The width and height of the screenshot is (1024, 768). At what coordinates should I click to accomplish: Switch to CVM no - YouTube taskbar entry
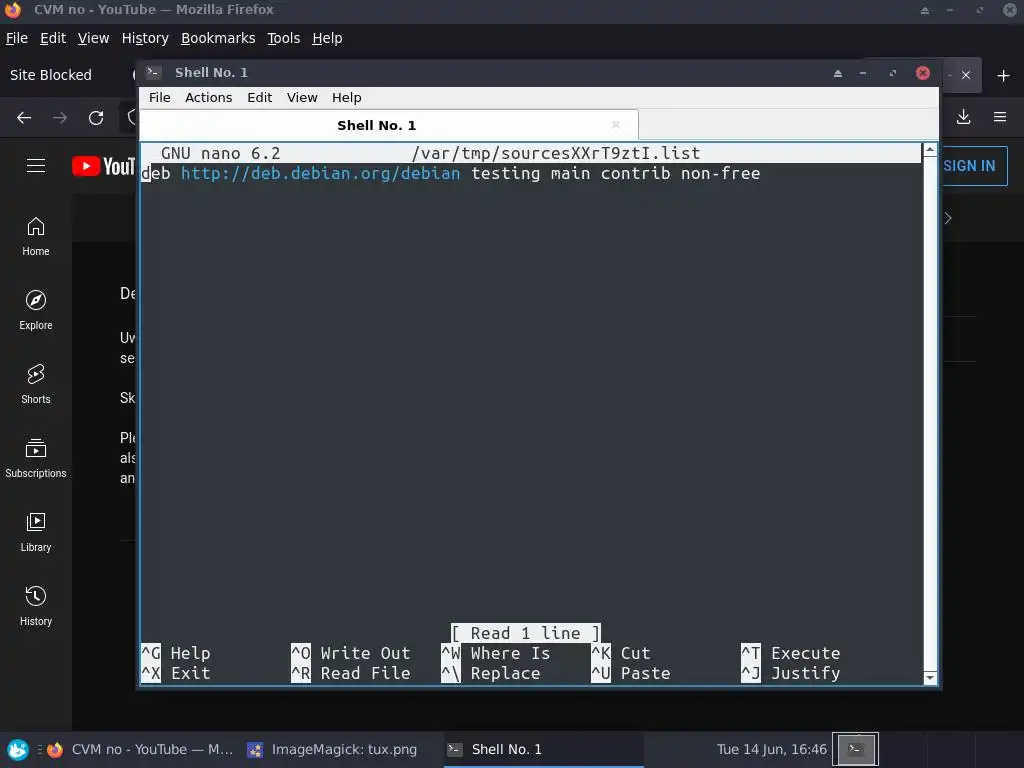139,749
